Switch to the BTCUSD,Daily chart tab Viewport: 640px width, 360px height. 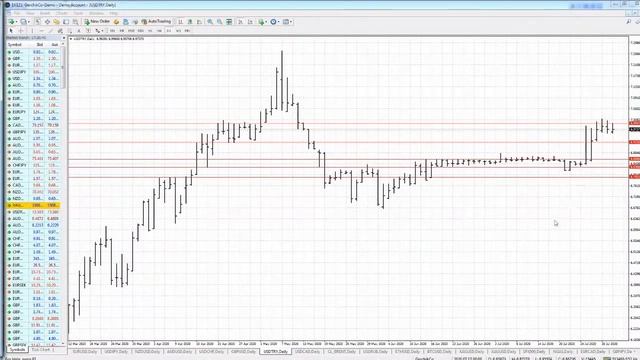440,351
